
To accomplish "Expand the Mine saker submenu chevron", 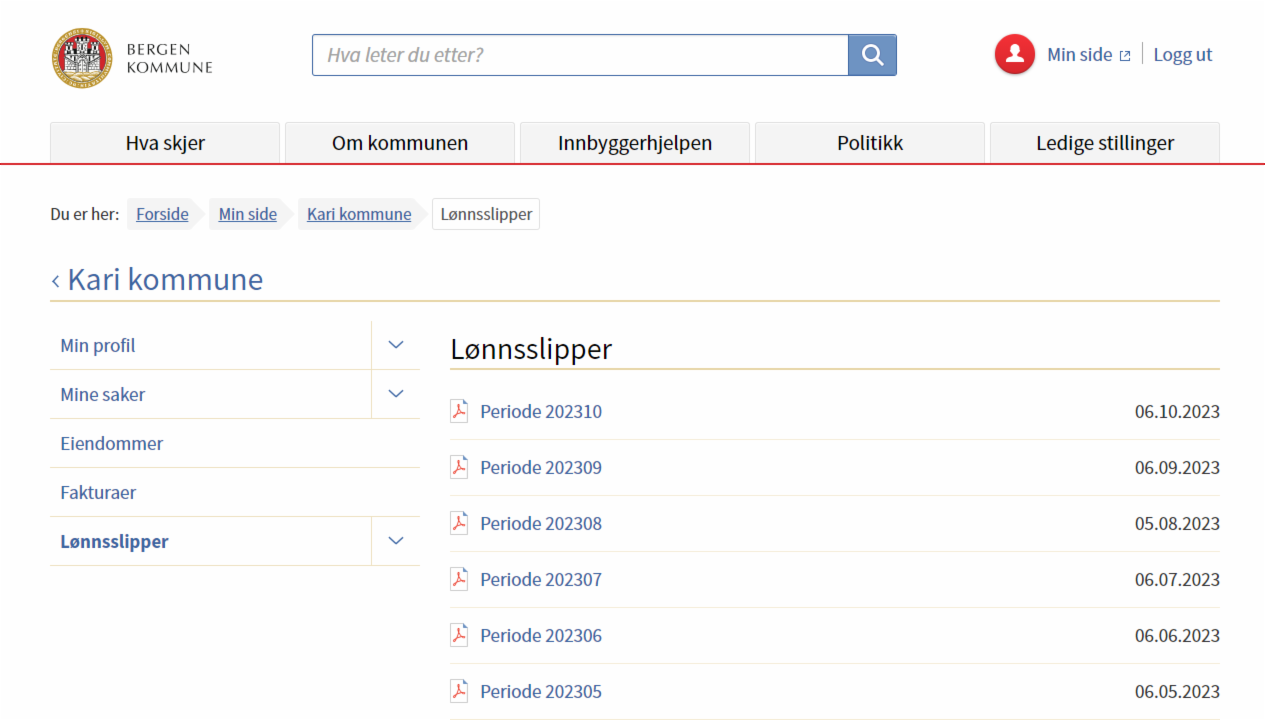I will pyautogui.click(x=396, y=394).
